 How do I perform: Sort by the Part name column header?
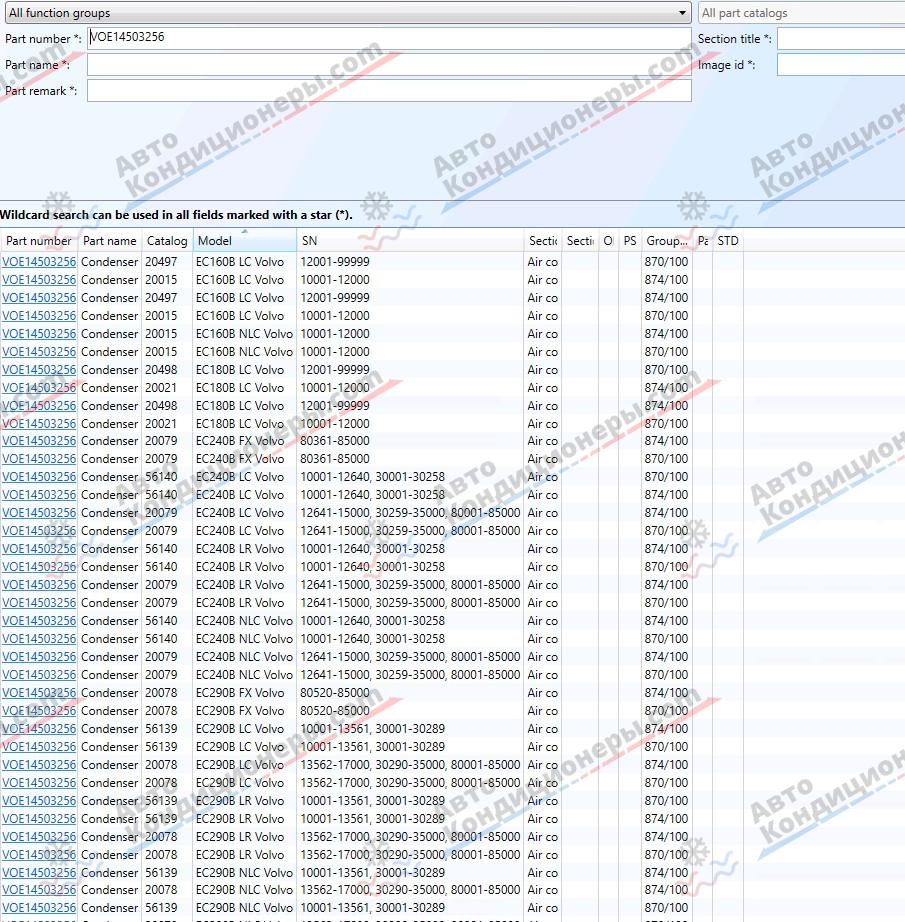coord(109,240)
